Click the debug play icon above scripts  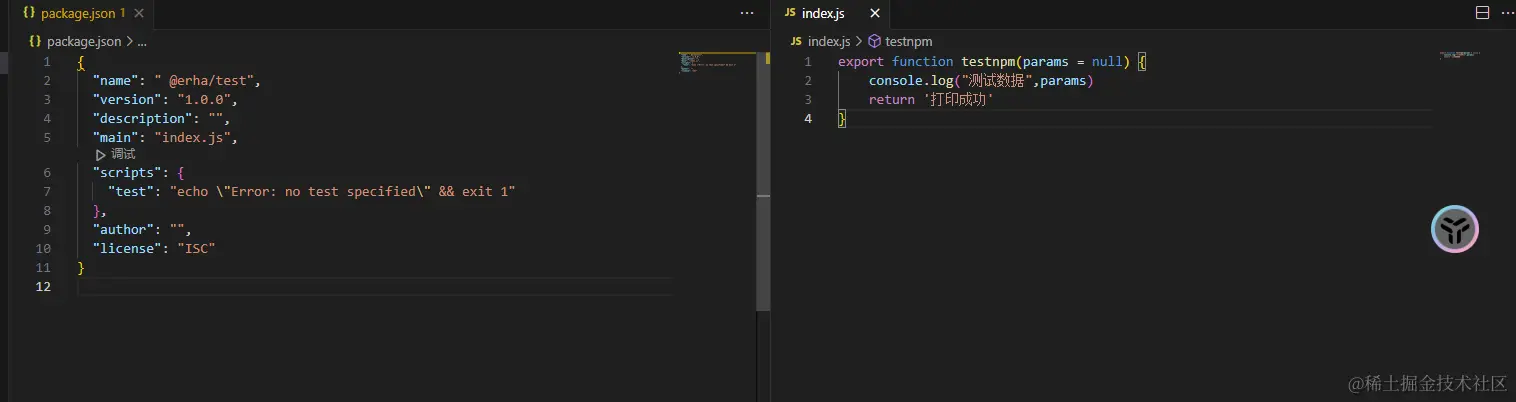point(100,155)
